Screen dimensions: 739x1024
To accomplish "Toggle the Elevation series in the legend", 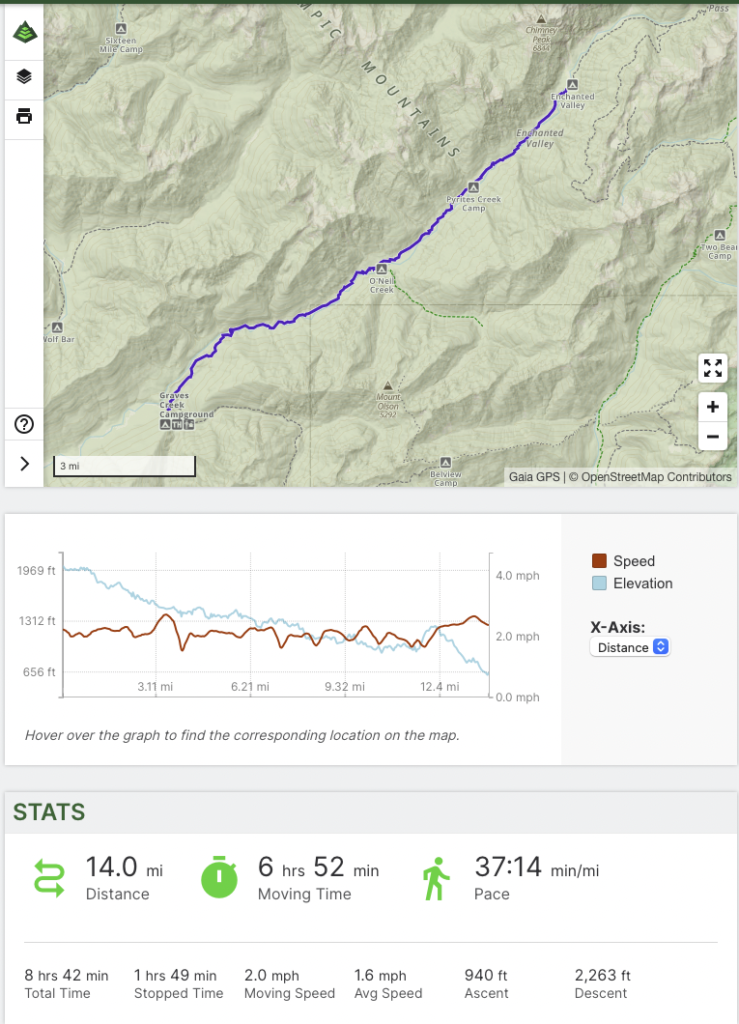I will [x=599, y=583].
